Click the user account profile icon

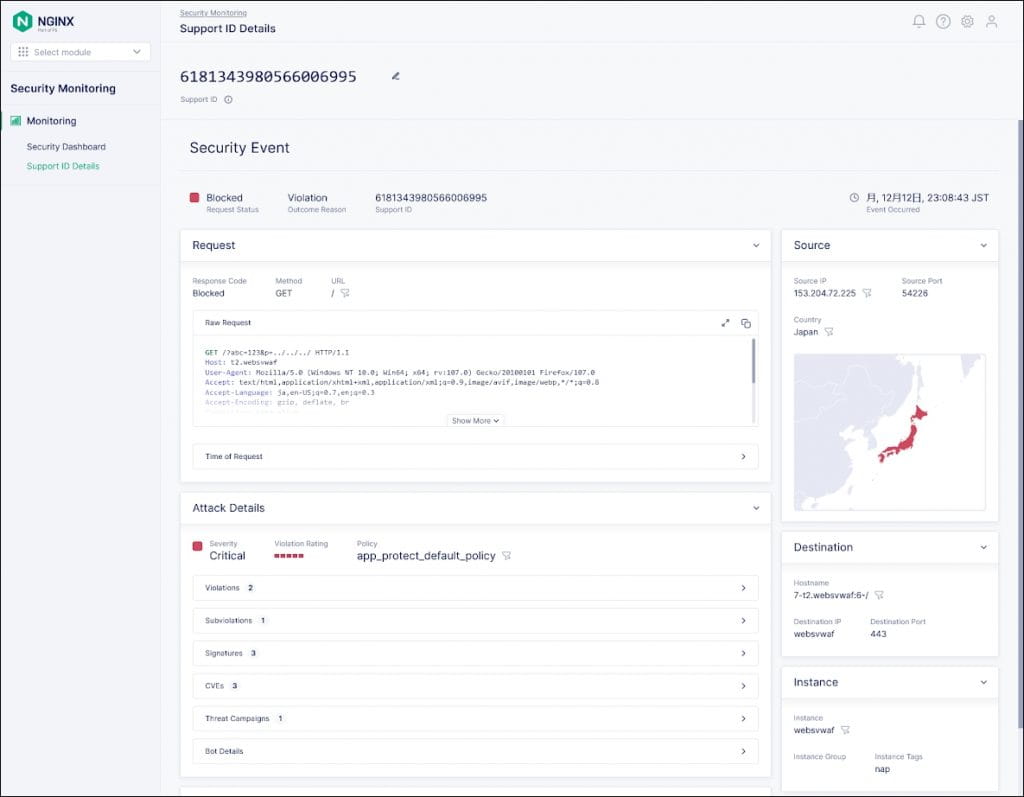click(991, 21)
